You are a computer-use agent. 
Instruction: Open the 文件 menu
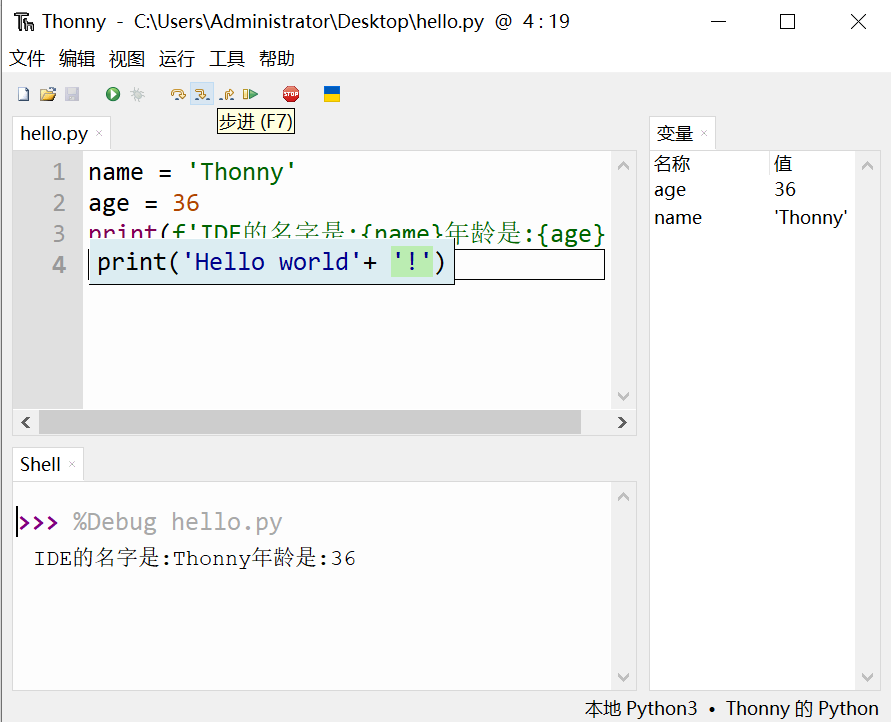point(27,58)
